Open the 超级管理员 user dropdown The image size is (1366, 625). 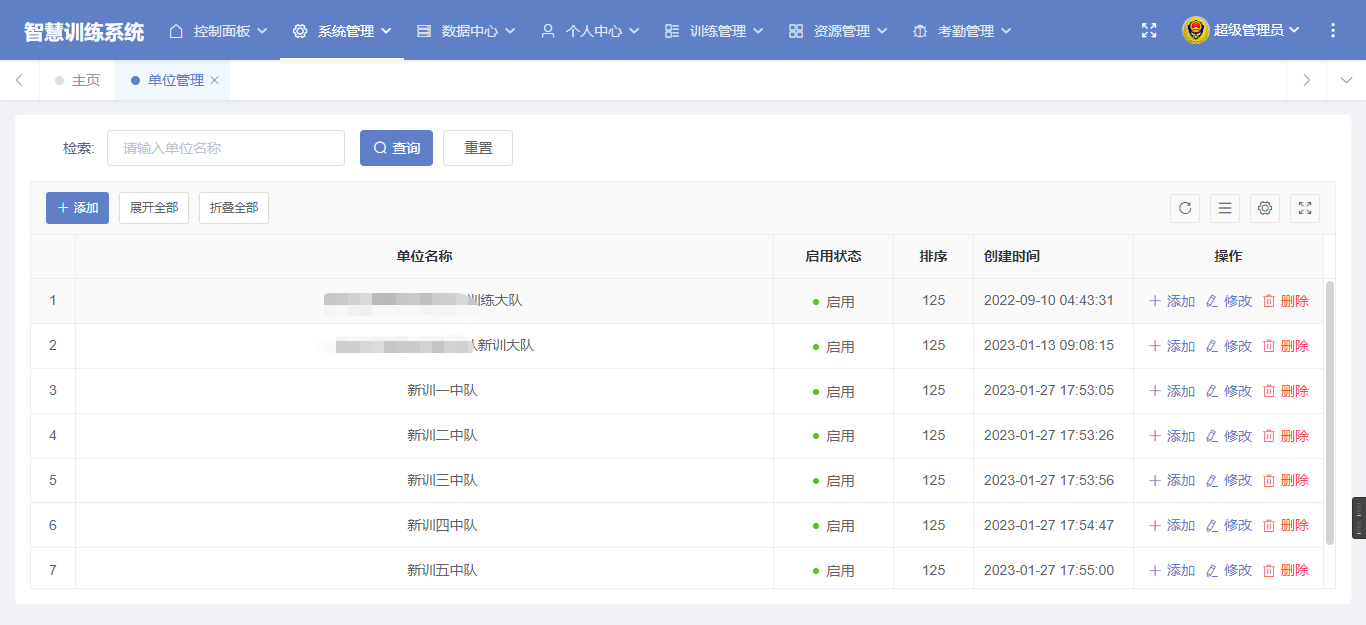pos(1242,31)
